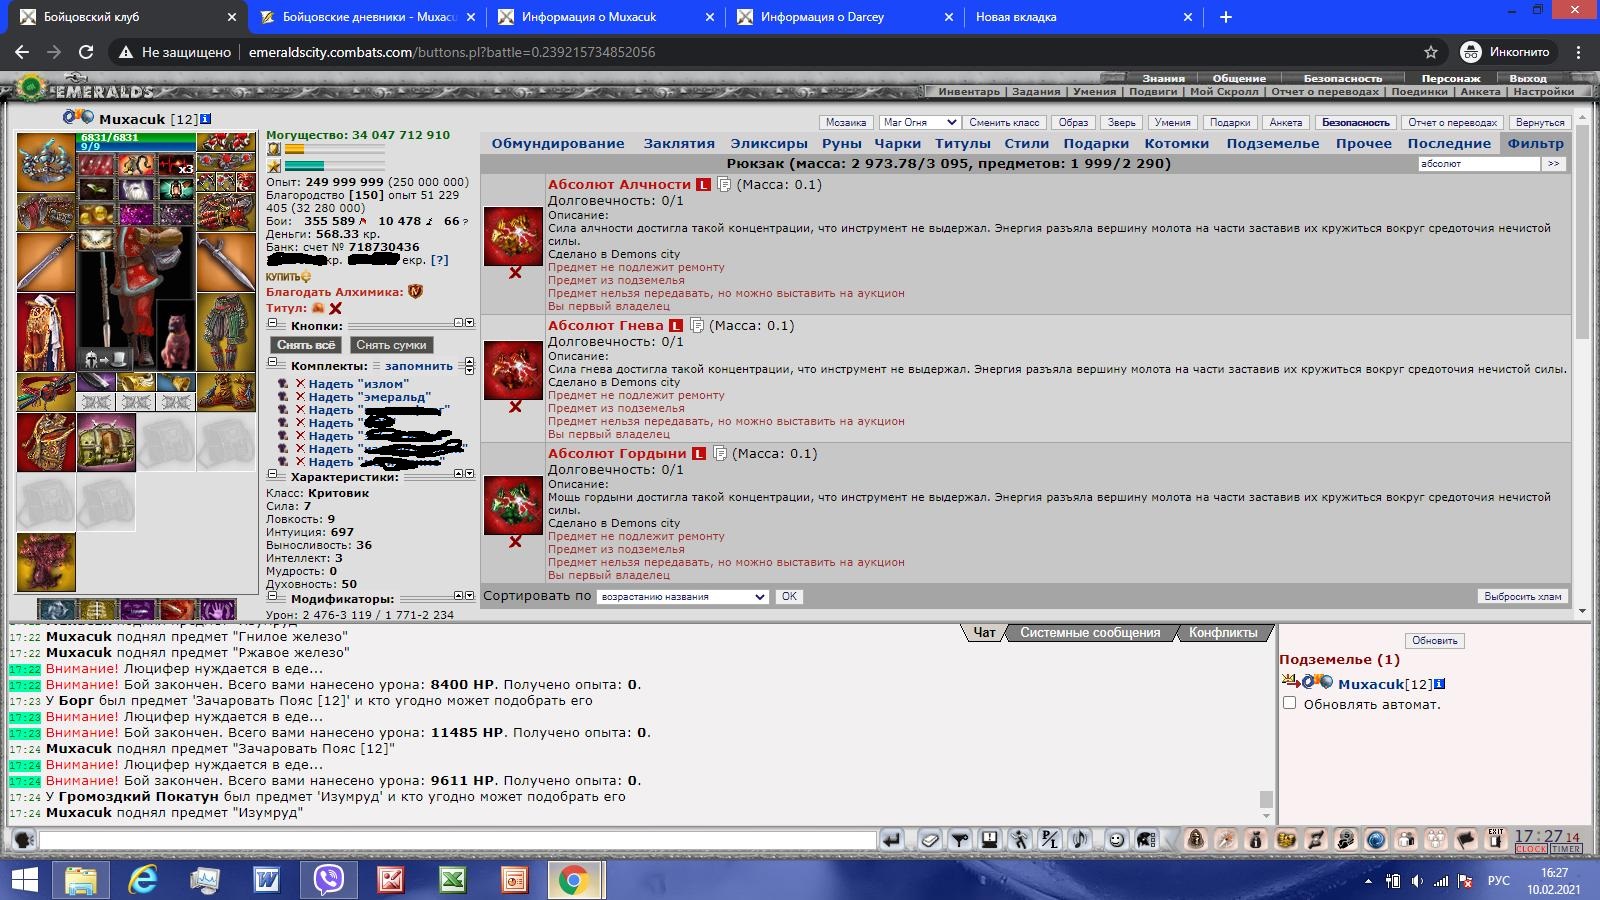Viewport: 1600px width, 900px height.
Task: Remove the "излом" set with red X
Action: point(300,383)
